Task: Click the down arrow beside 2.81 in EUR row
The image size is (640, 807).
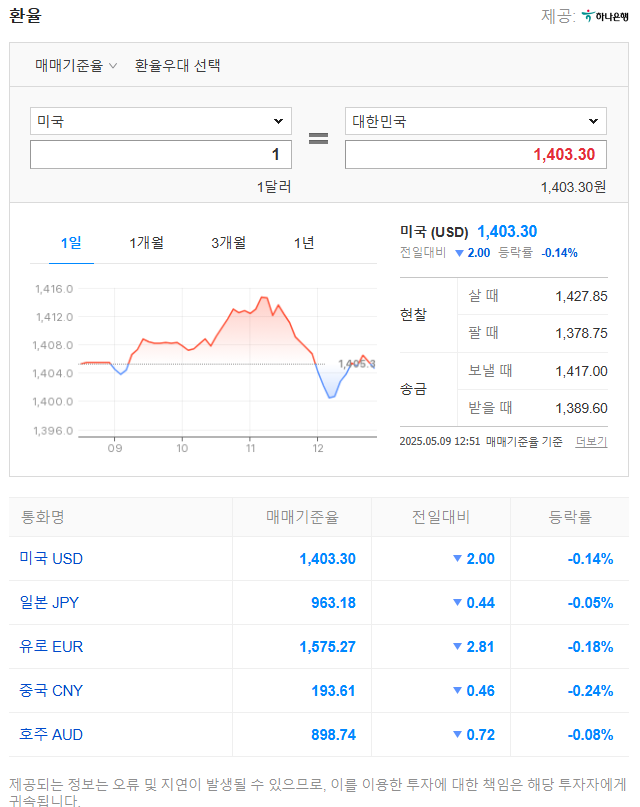Action: pos(457,646)
